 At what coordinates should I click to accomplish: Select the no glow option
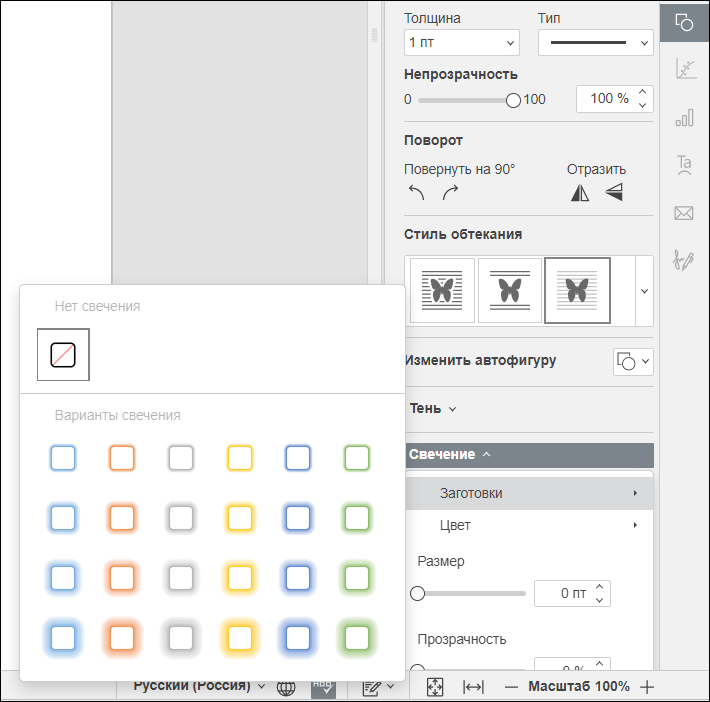[63, 355]
